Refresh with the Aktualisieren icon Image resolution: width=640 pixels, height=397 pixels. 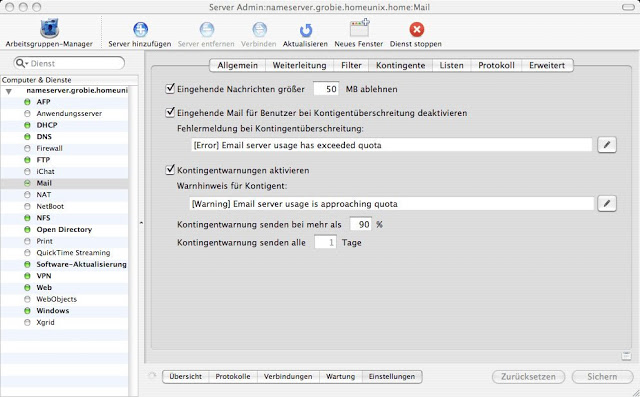click(305, 30)
